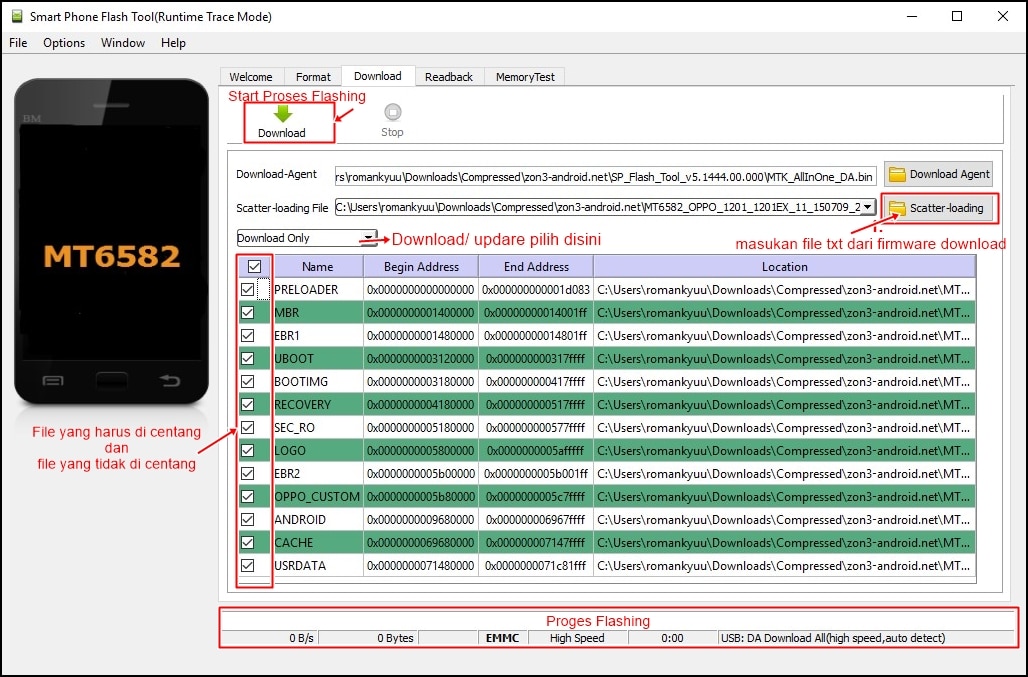Click the Stop icon
This screenshot has width=1028, height=677.
click(392, 112)
